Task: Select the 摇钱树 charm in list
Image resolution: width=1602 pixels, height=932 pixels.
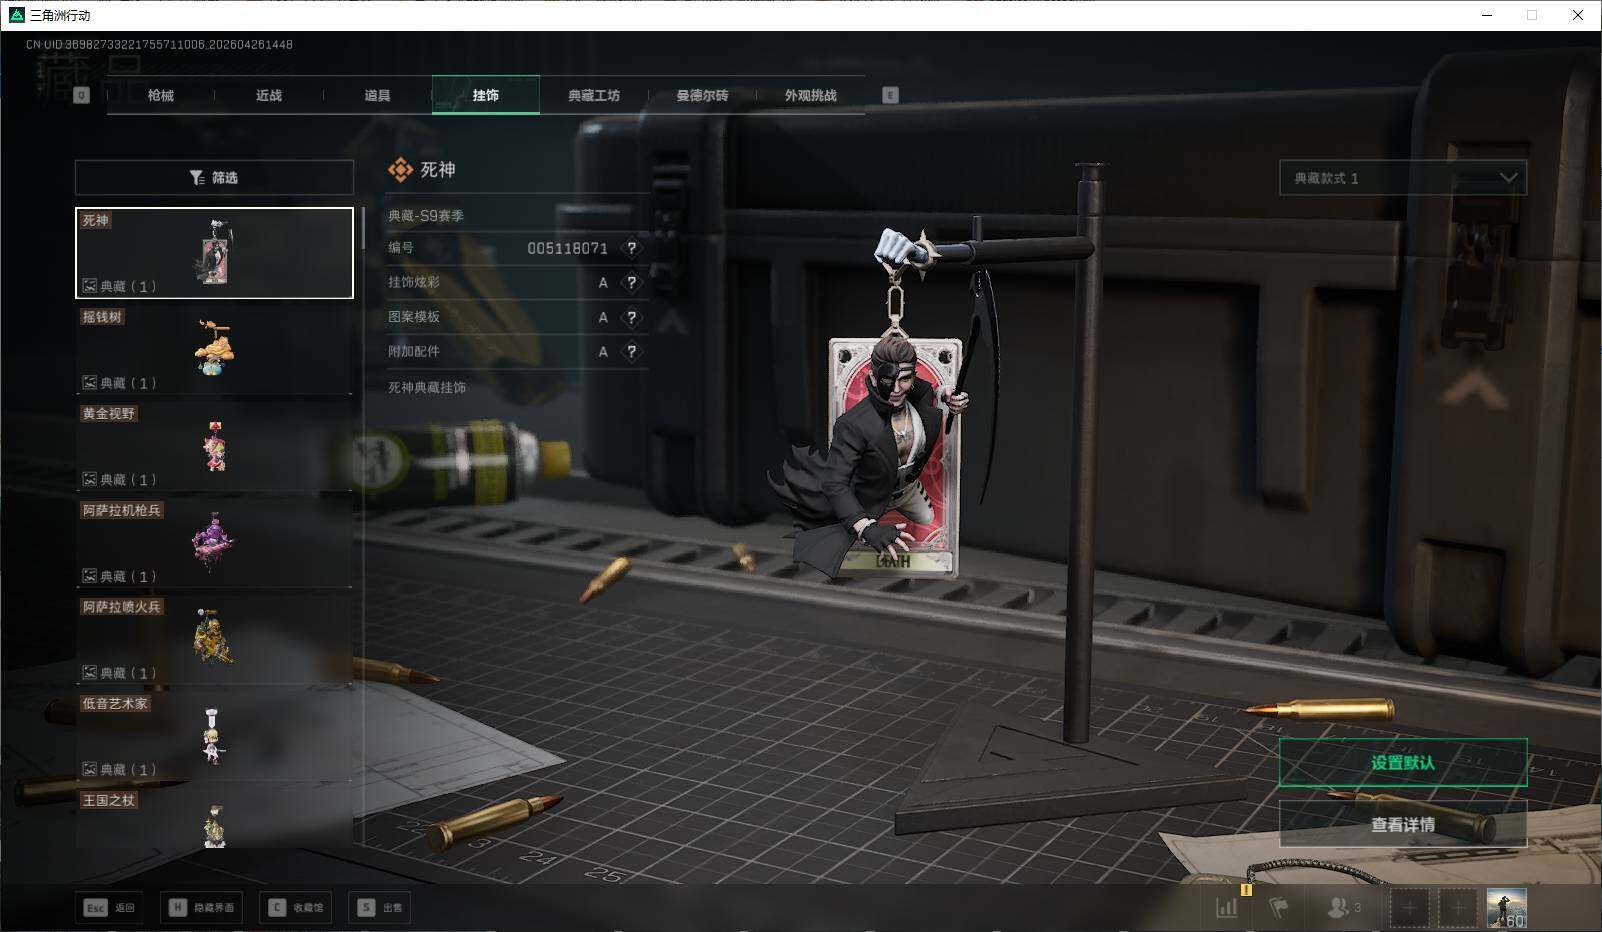Action: pyautogui.click(x=214, y=349)
